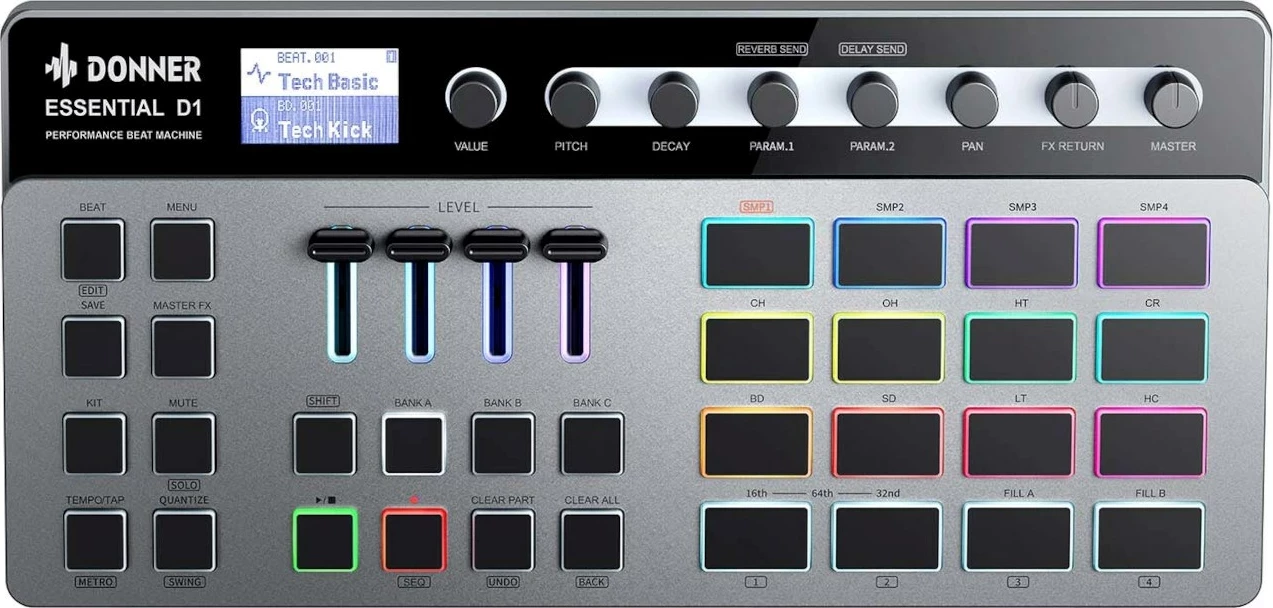Tap the CLEAR PART button
The width and height of the screenshot is (1273, 608).
[503, 541]
